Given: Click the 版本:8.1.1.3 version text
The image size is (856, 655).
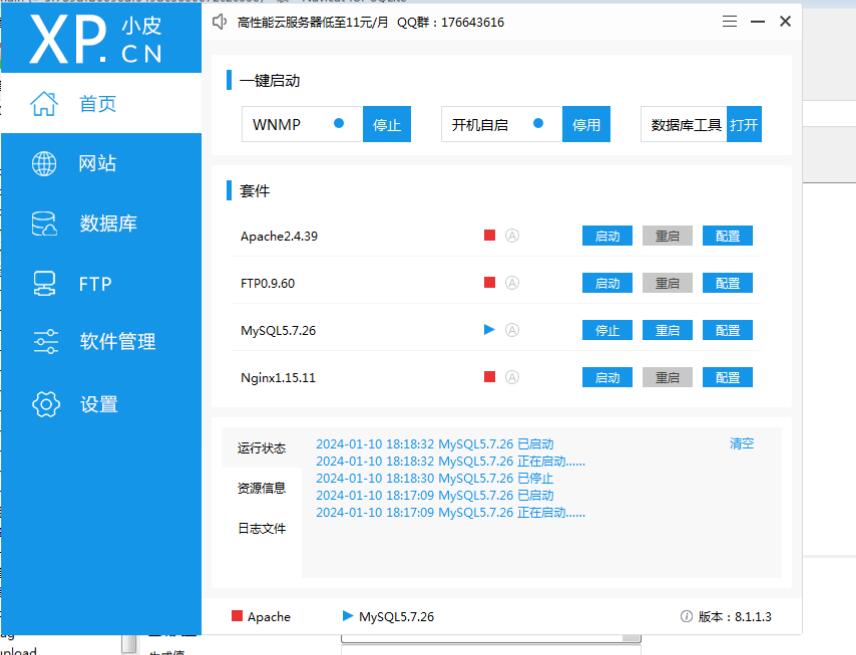Looking at the screenshot, I should click(735, 616).
